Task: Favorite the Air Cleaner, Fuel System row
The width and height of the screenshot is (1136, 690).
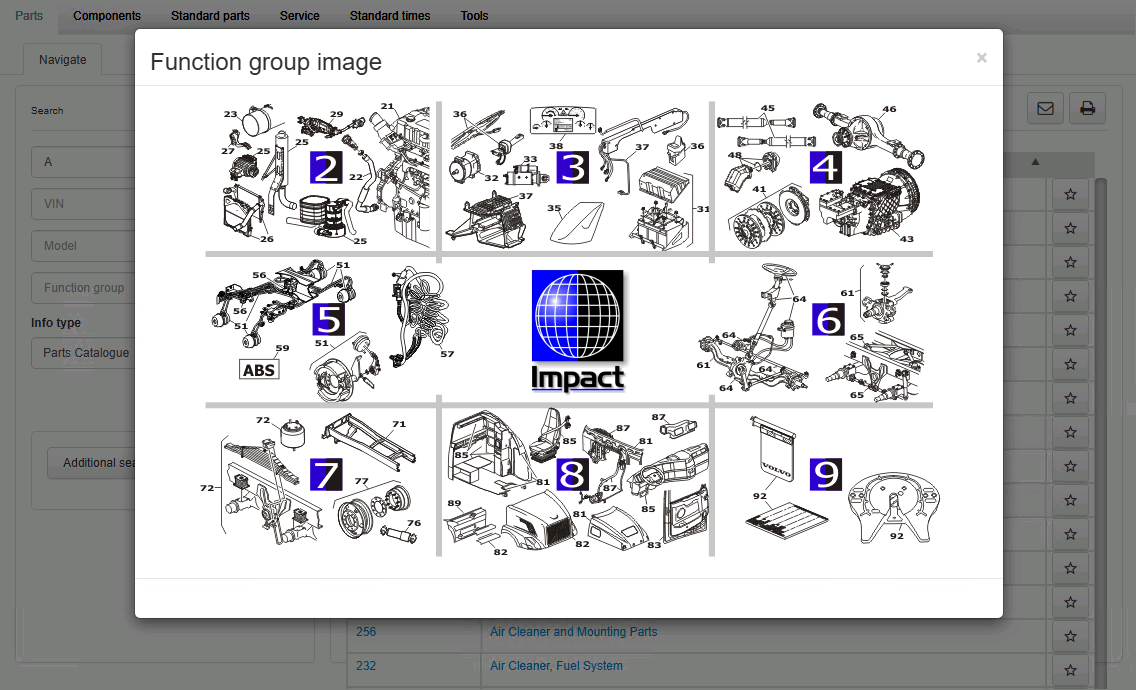Action: click(x=1070, y=670)
